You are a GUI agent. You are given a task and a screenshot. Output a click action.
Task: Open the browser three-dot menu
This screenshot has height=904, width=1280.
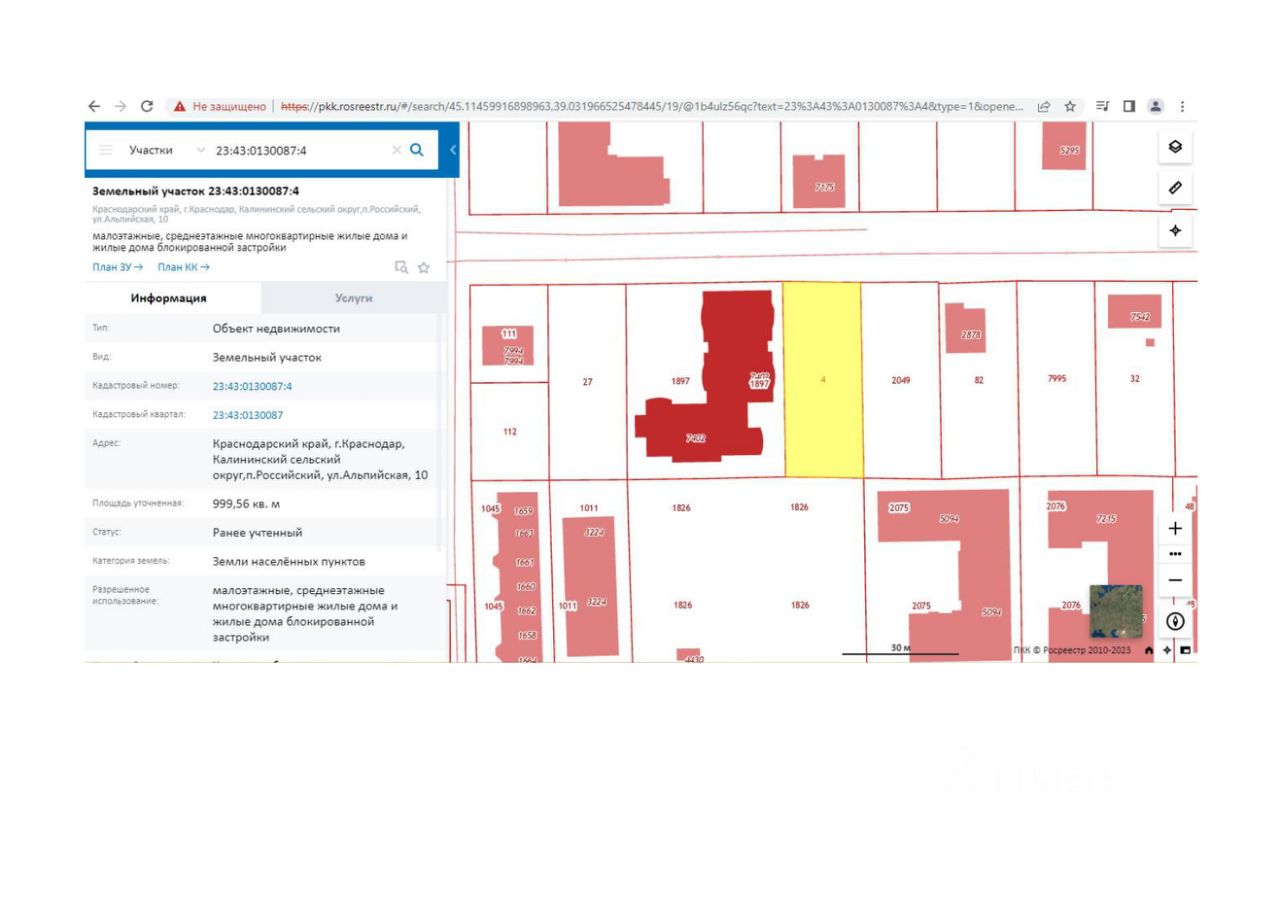[1183, 106]
